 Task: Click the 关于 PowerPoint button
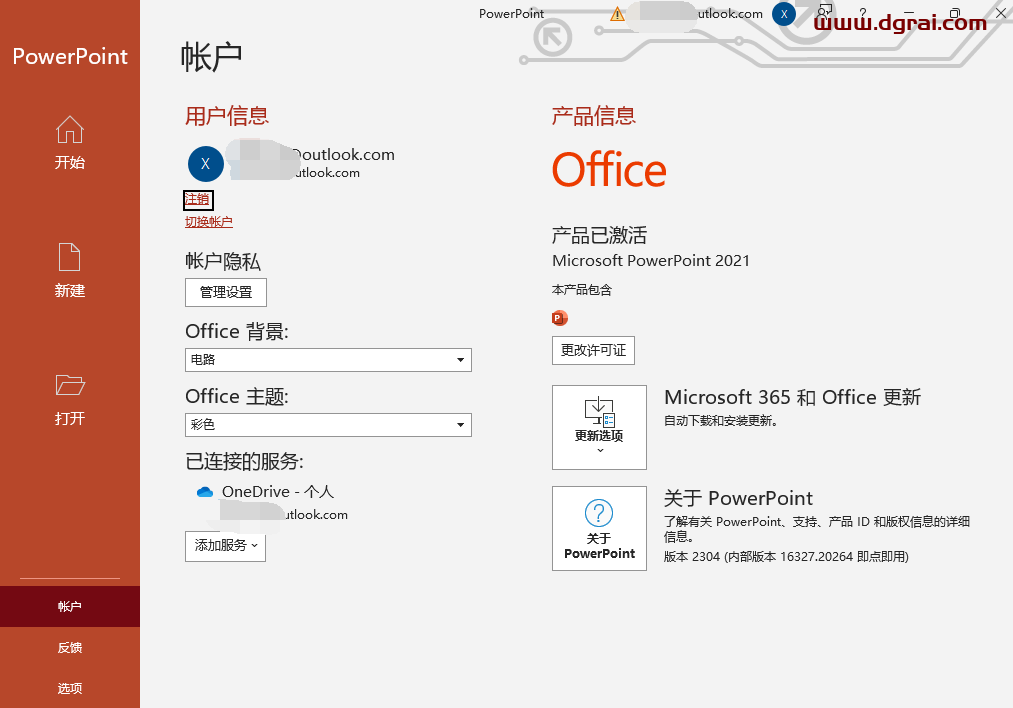[x=599, y=528]
